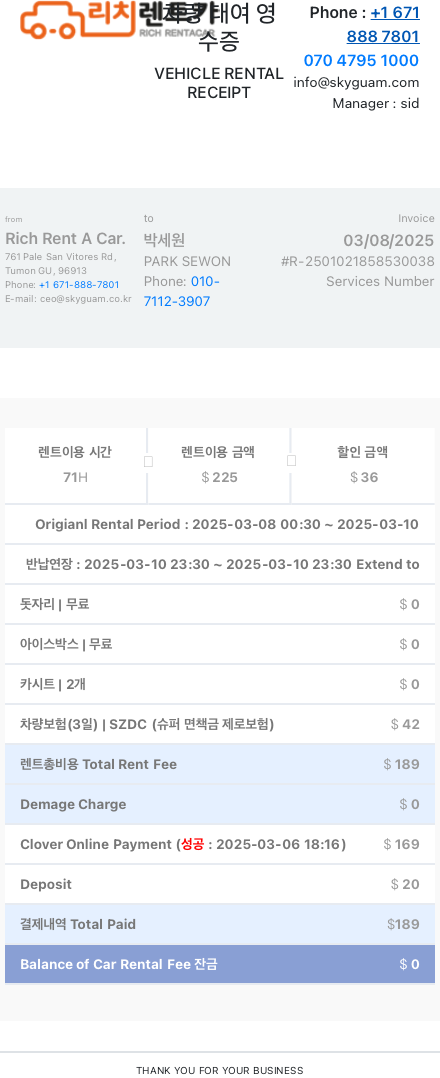440x1078 pixels.
Task: Call the 070 4795 1000 number
Action: click(x=361, y=60)
